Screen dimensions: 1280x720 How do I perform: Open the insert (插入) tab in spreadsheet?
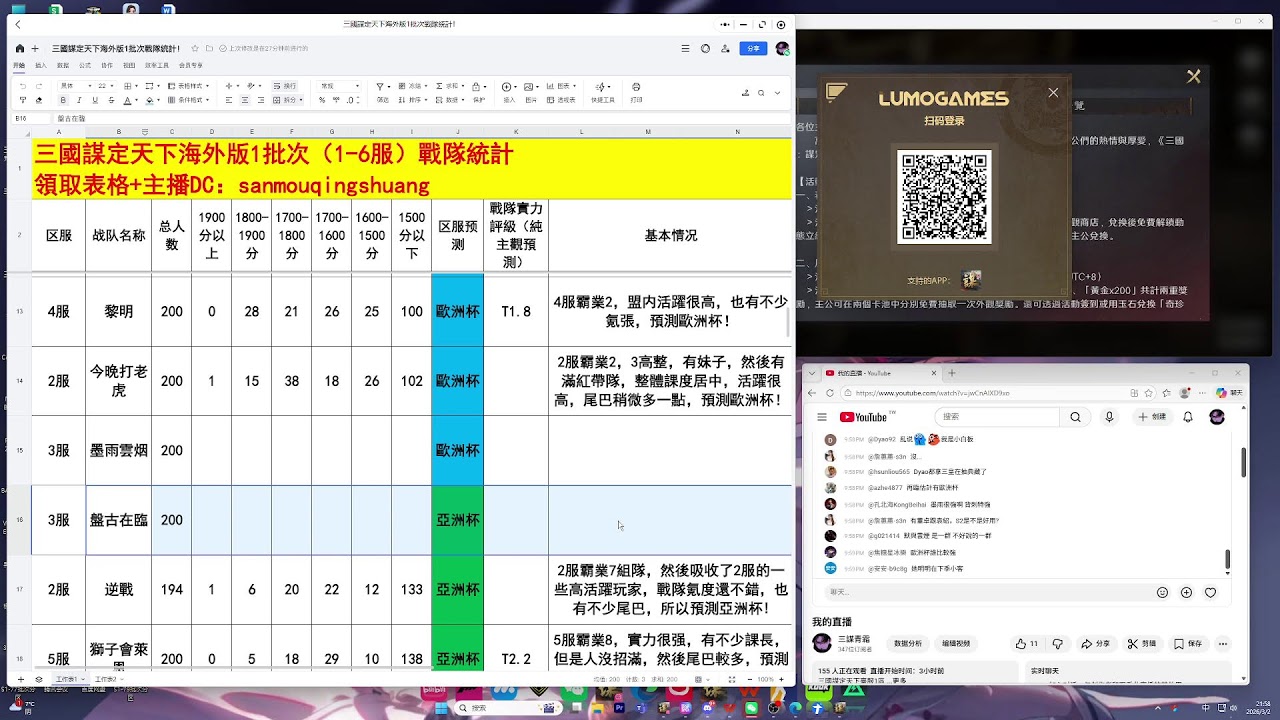pos(41,65)
